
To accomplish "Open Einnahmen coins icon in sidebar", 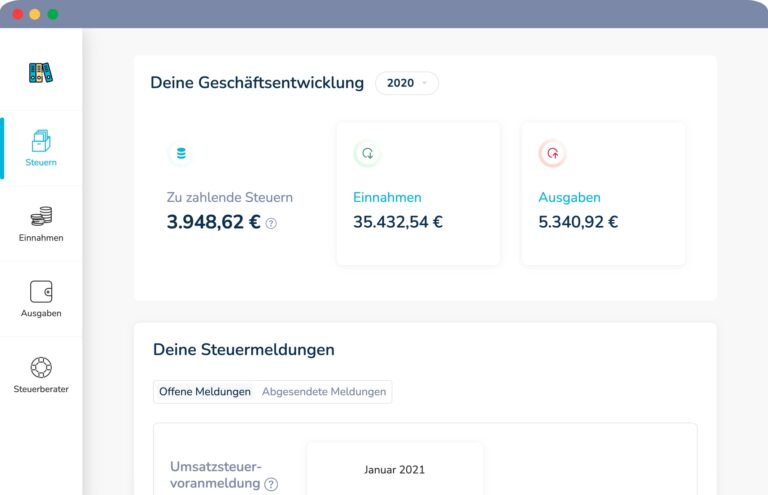I will (x=41, y=216).
